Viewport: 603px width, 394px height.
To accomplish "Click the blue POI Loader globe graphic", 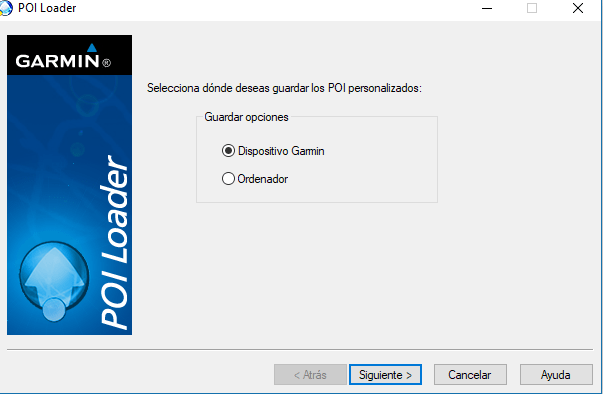I will tap(54, 281).
